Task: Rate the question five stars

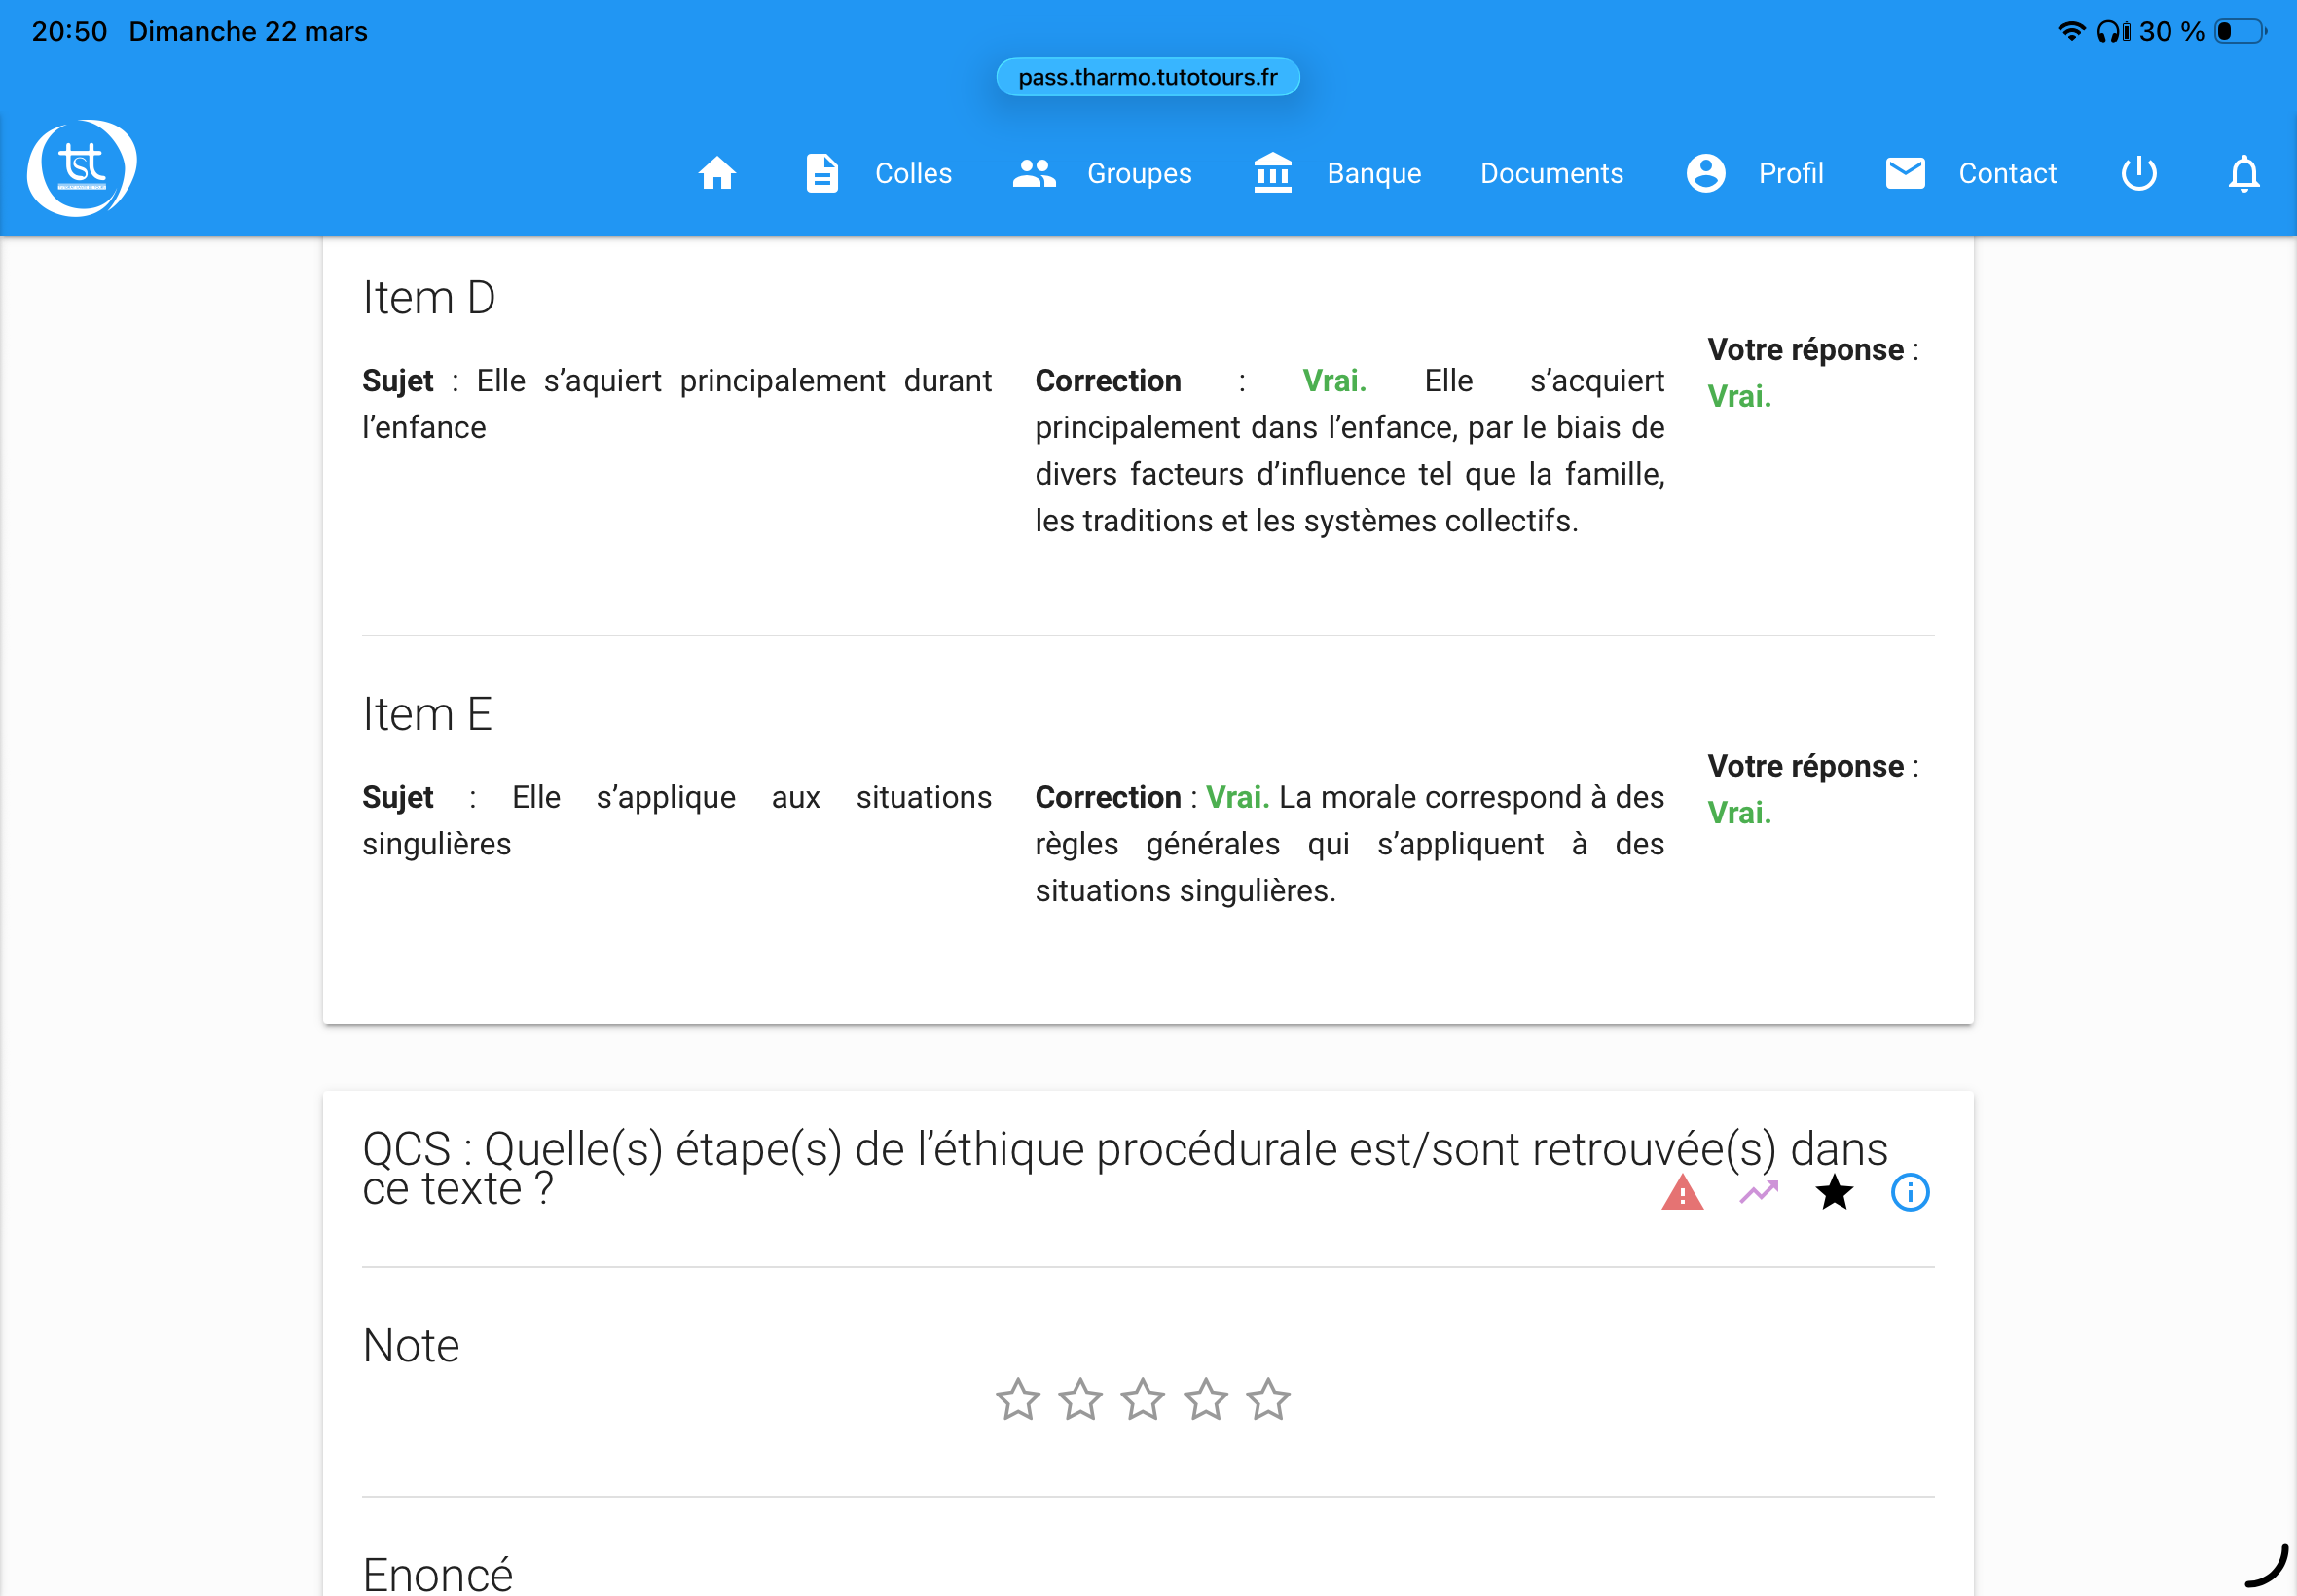Action: point(1268,1399)
